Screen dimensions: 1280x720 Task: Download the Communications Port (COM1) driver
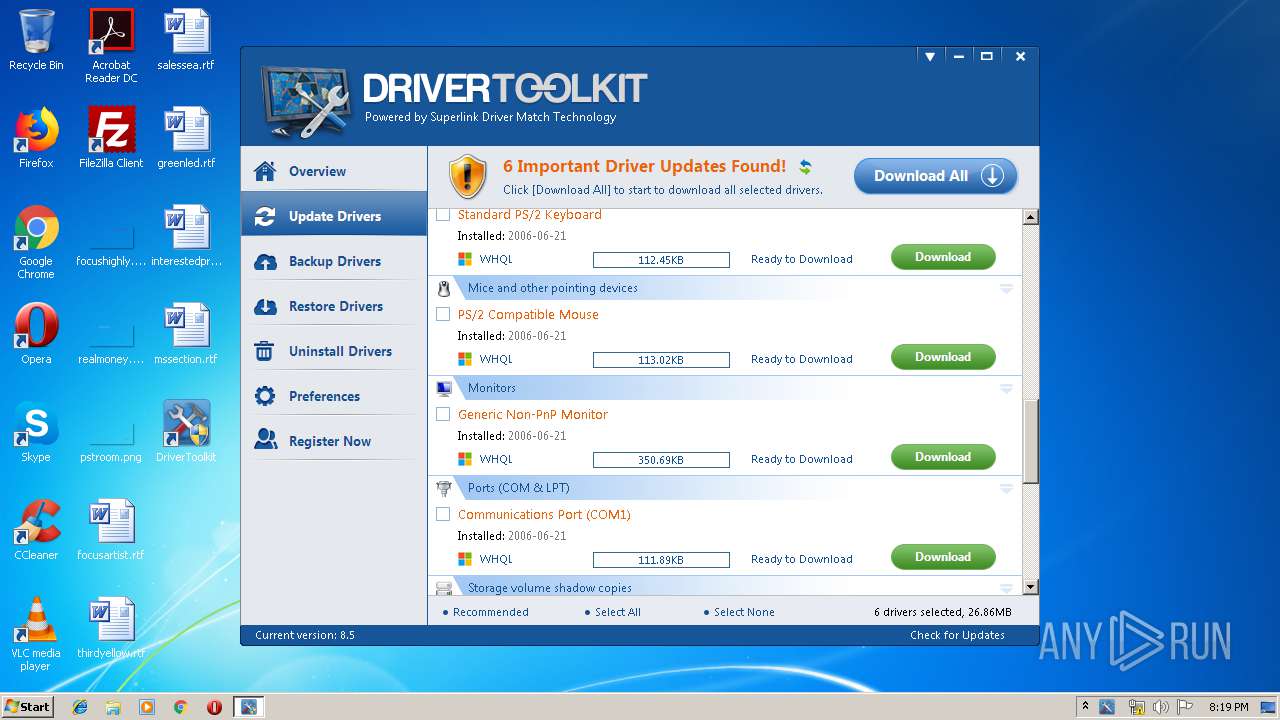tap(943, 557)
